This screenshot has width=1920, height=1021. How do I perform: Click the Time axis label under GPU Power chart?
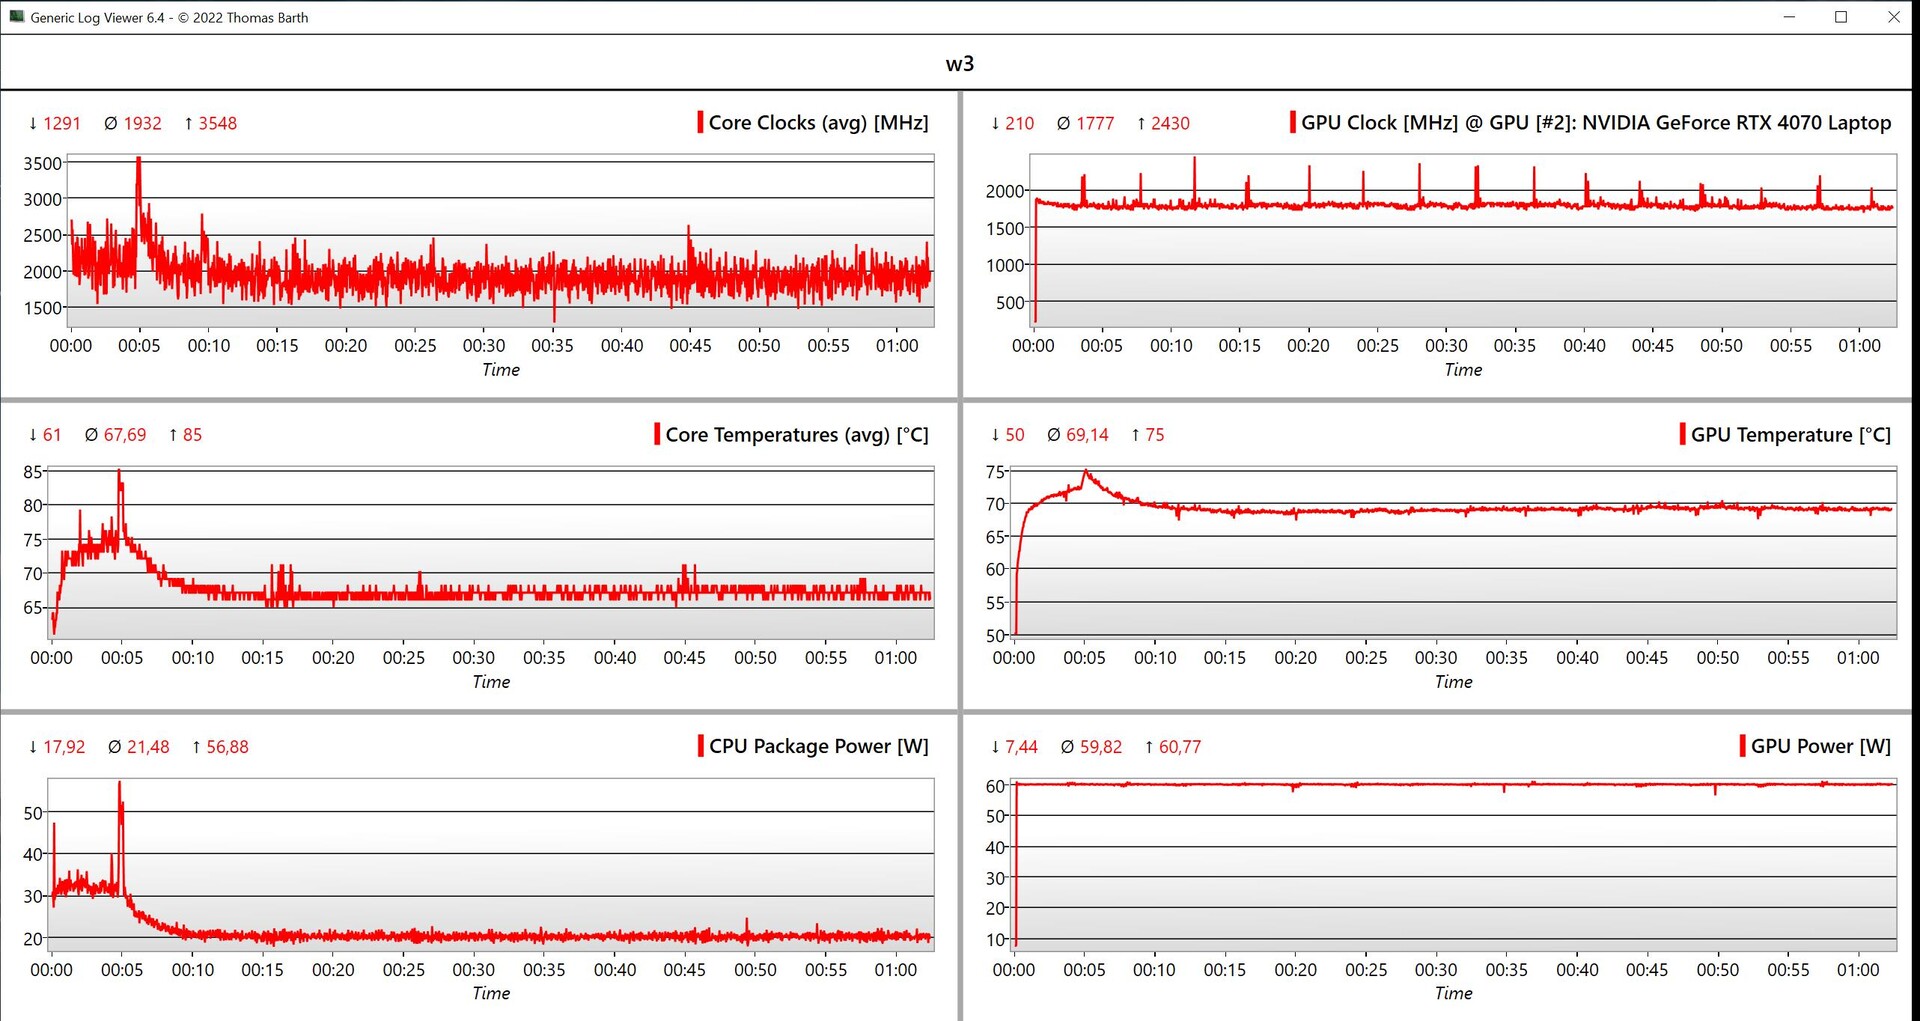[x=1453, y=993]
